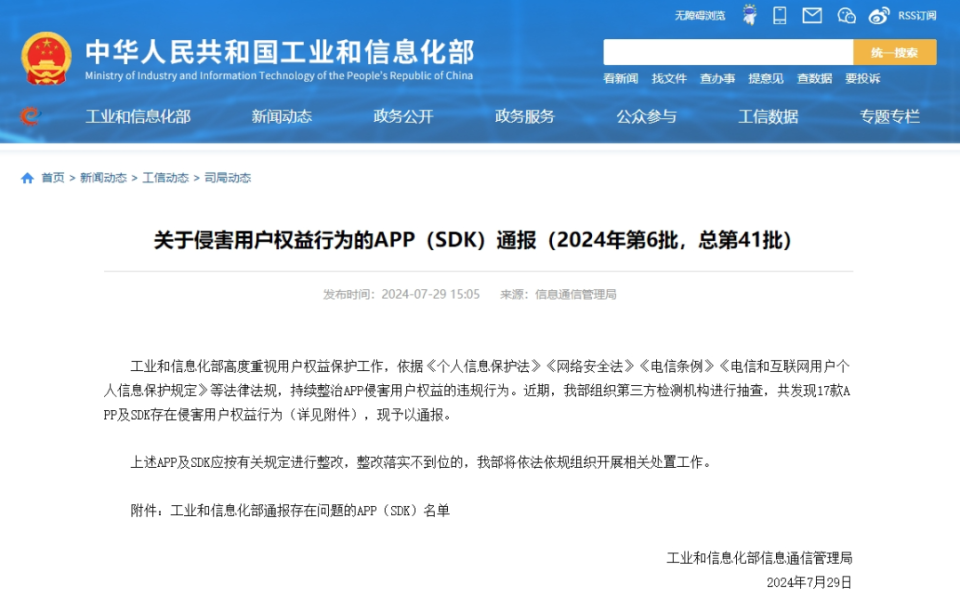This screenshot has height=612, width=960.
Task: Click the 统一搜索 button
Action: click(x=894, y=53)
